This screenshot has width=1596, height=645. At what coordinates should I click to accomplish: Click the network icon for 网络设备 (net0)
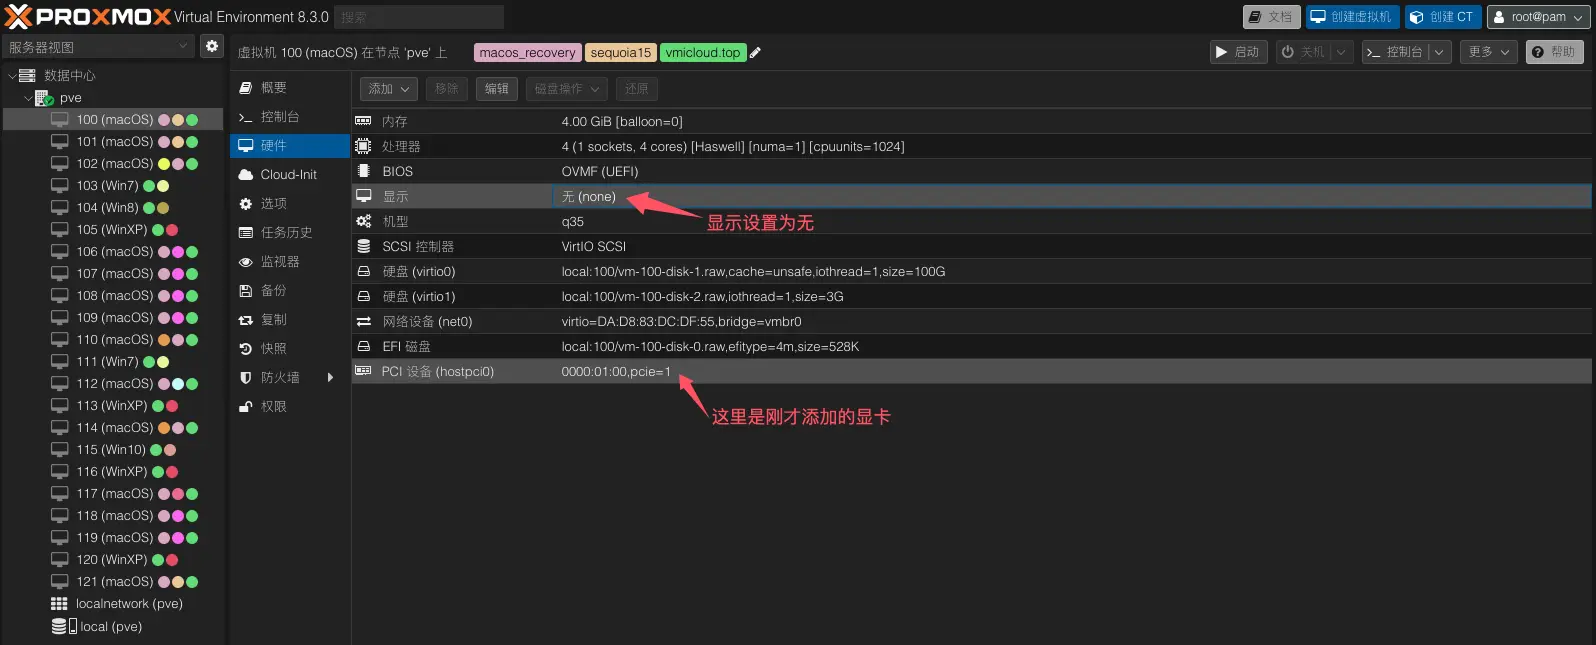coord(363,321)
